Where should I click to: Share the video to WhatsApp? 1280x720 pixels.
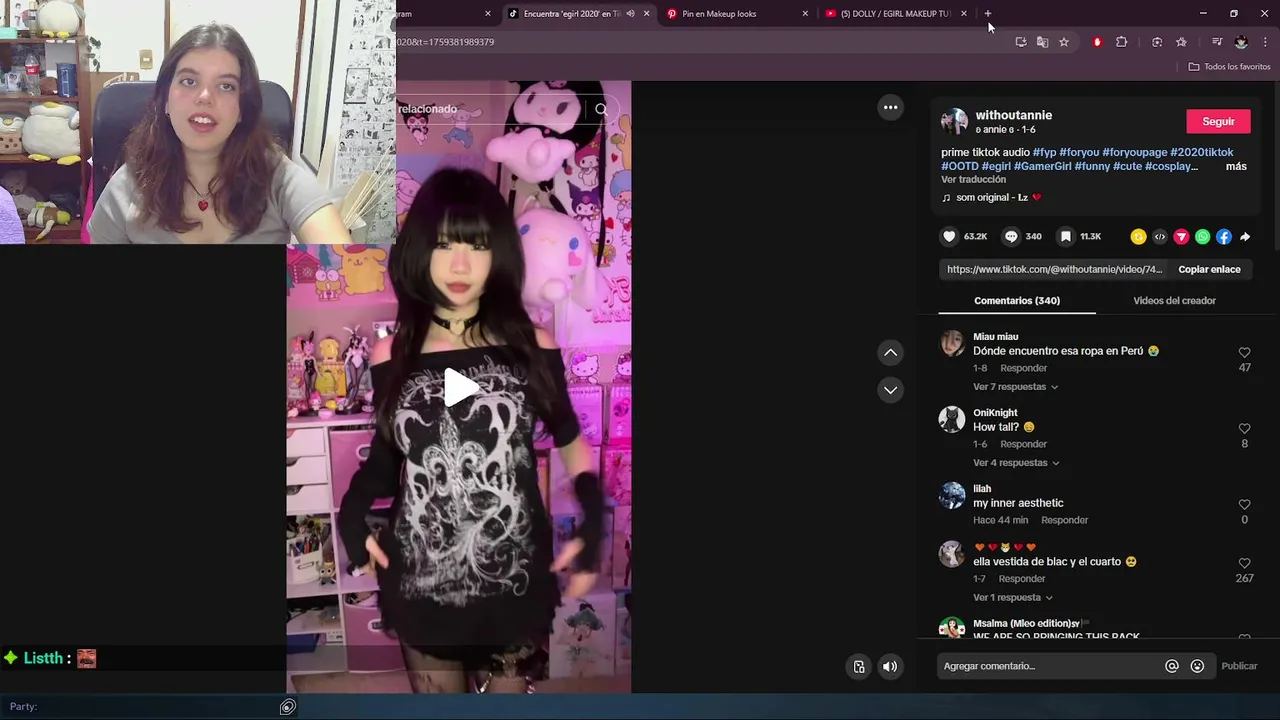point(1203,237)
